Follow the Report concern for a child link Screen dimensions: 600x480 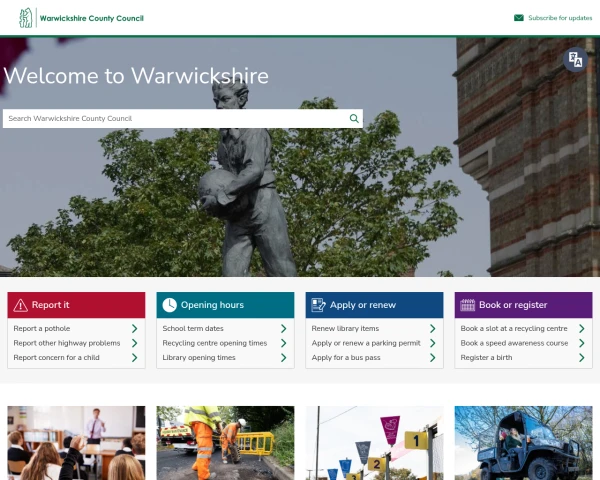point(56,358)
